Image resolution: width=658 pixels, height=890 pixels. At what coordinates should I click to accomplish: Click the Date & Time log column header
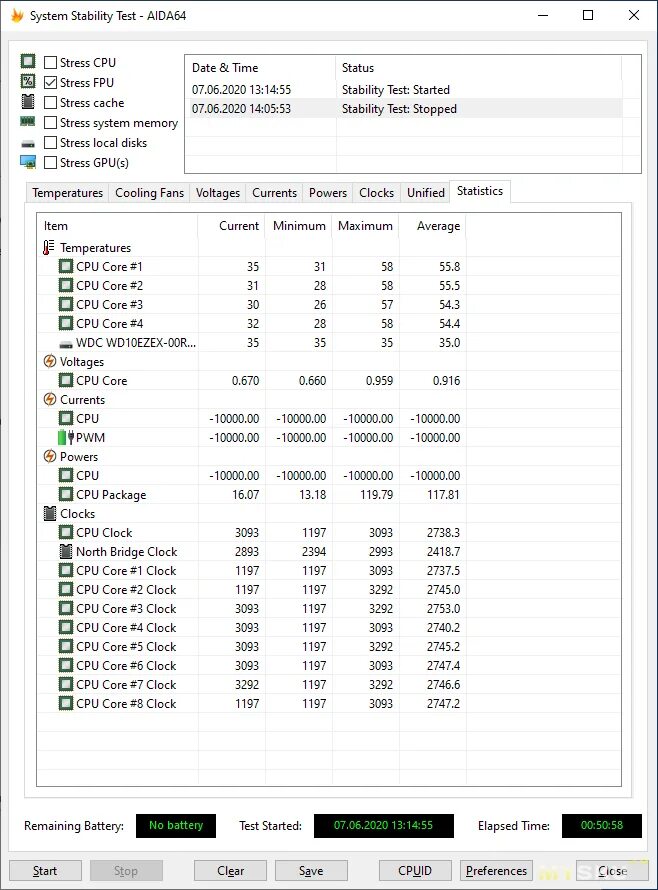pos(261,68)
